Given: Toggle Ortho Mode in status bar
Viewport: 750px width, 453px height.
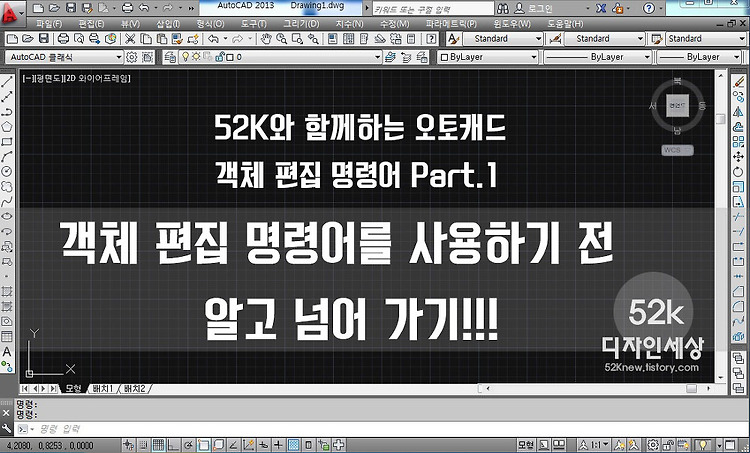Looking at the screenshot, I should [x=173, y=445].
